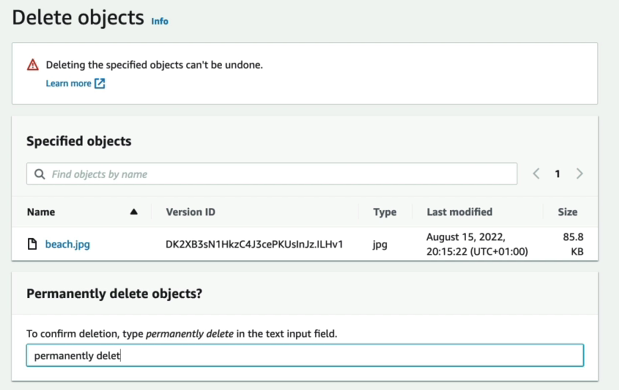Click the Size column header
The height and width of the screenshot is (390, 619).
click(567, 212)
